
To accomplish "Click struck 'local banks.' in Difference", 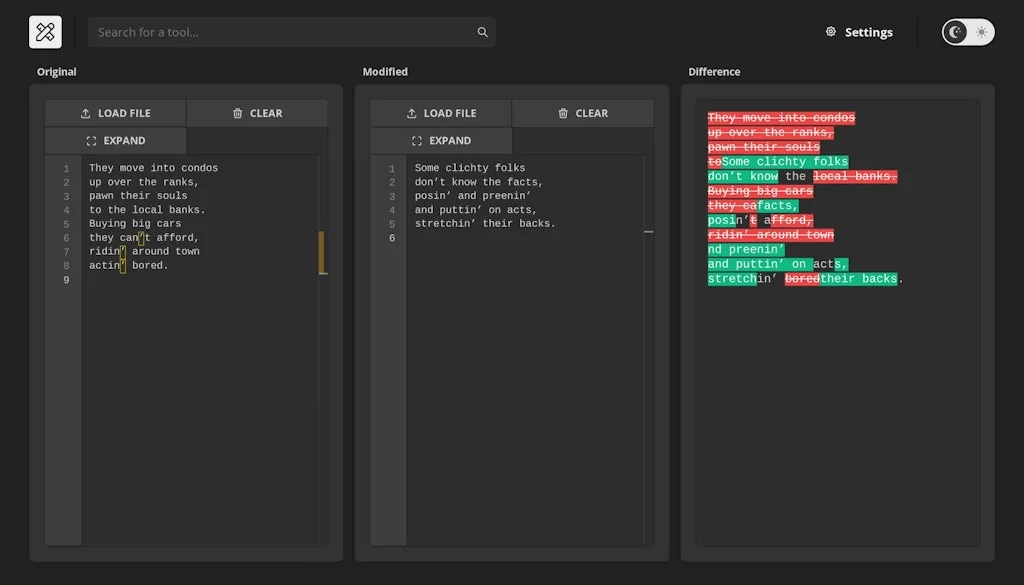I will [855, 176].
